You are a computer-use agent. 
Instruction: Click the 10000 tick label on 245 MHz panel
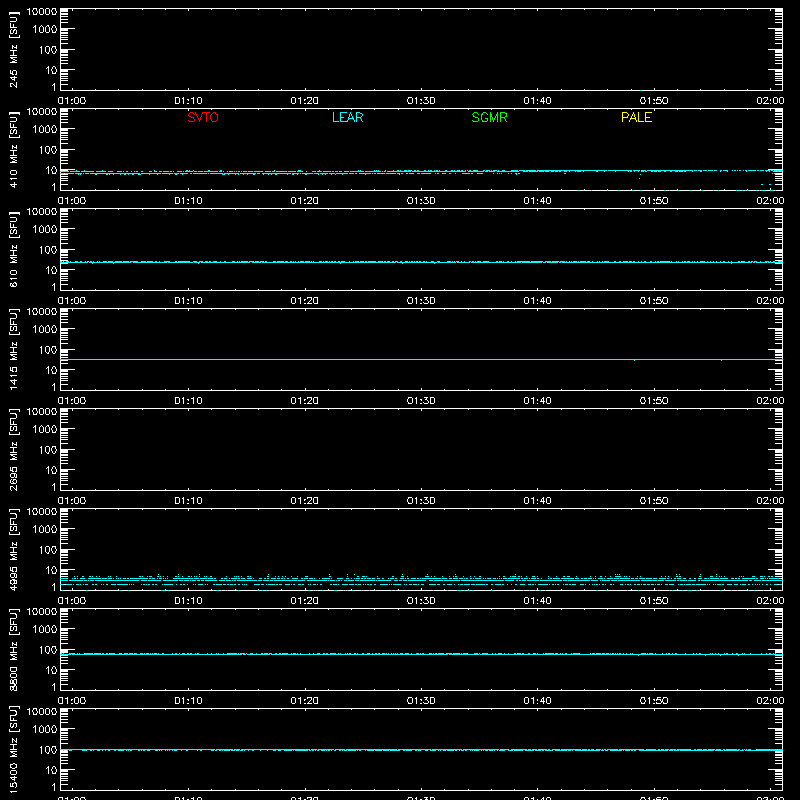point(42,12)
